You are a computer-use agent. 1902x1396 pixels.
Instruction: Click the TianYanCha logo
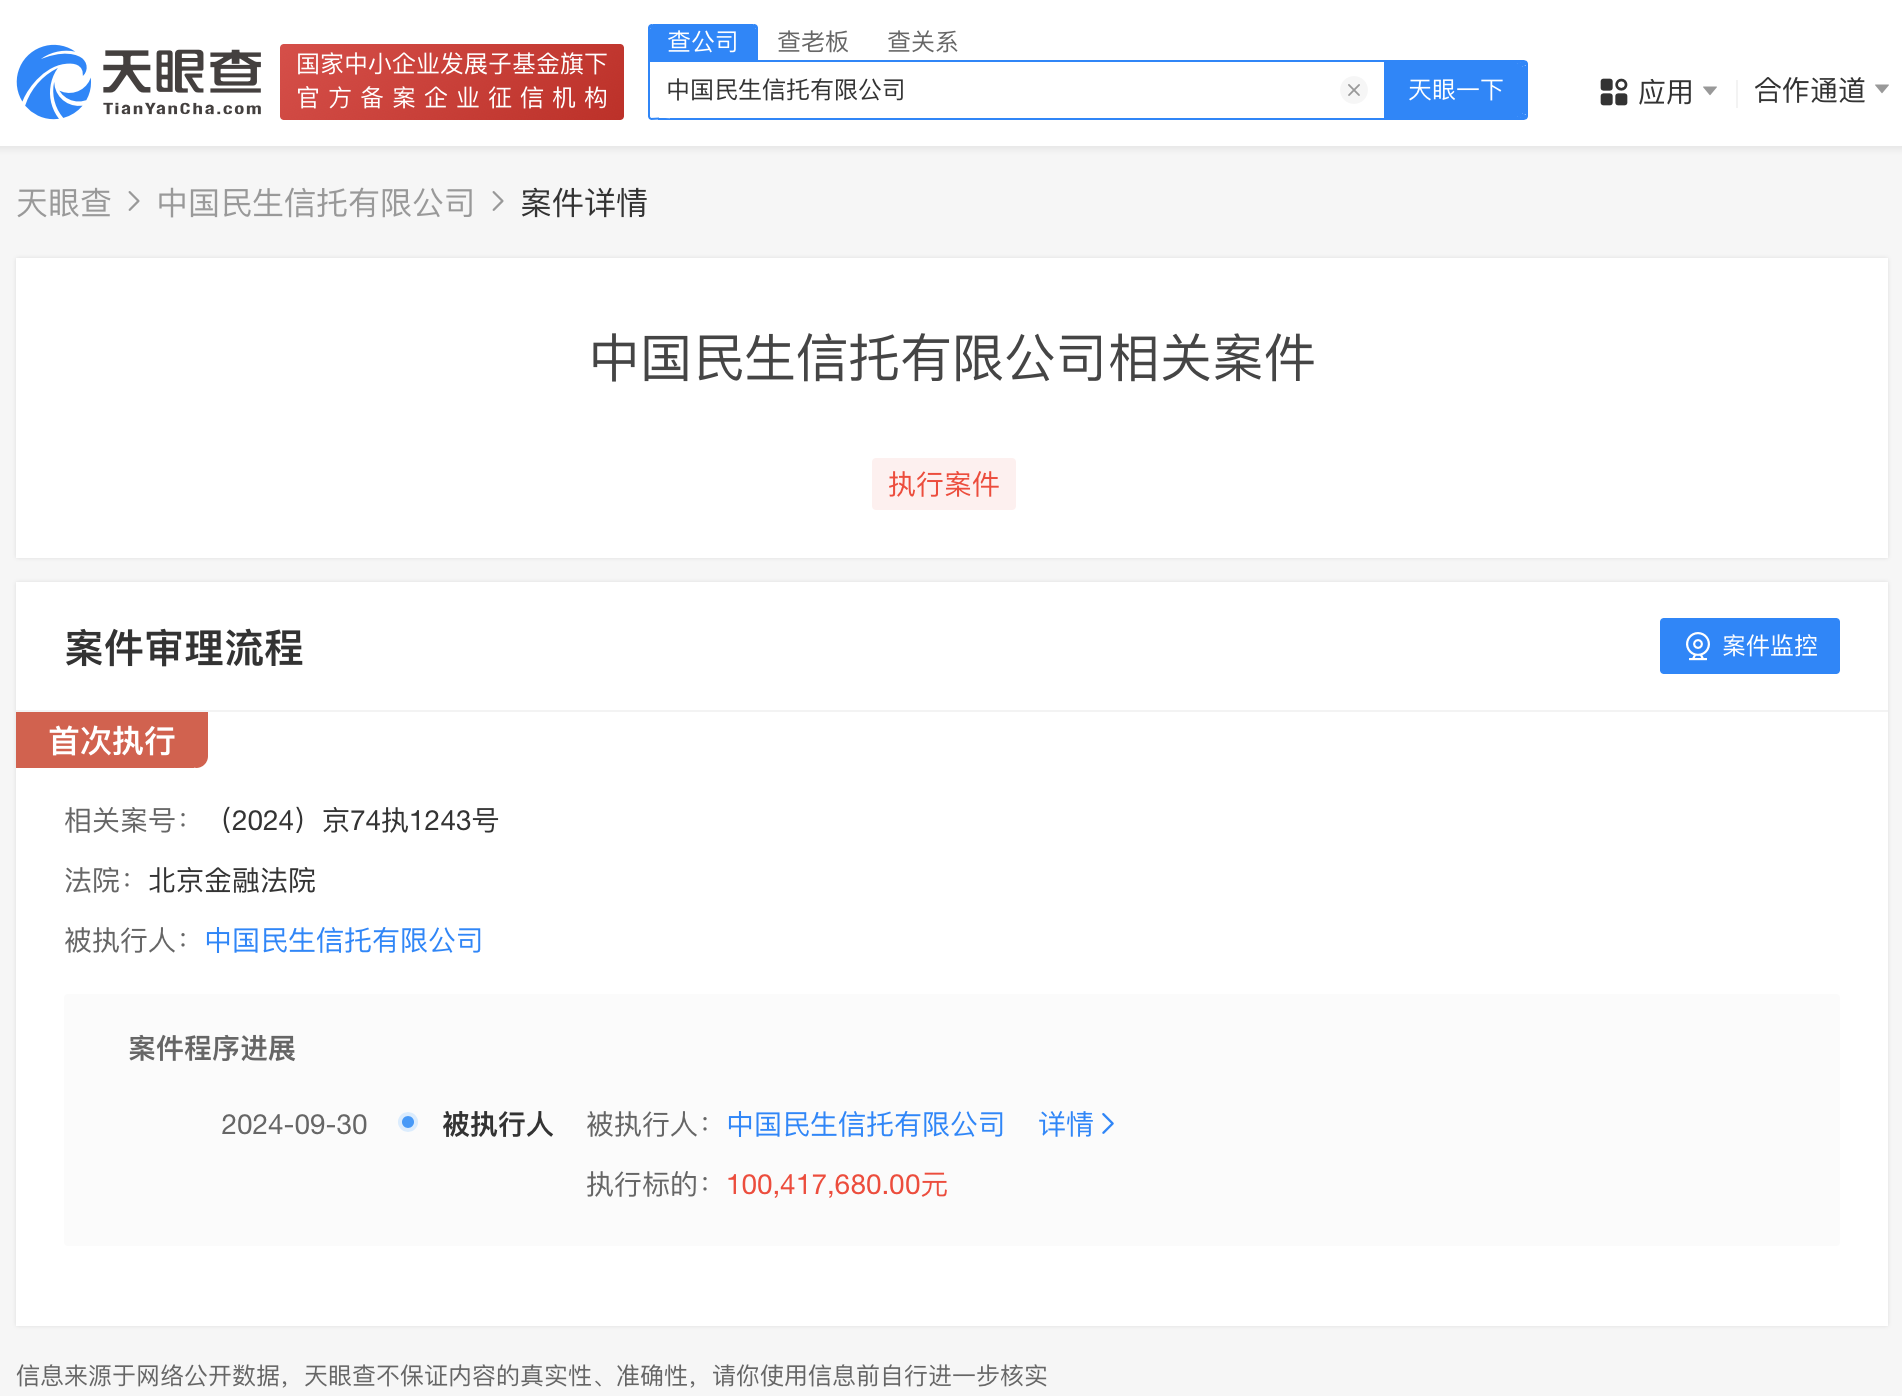[x=140, y=82]
